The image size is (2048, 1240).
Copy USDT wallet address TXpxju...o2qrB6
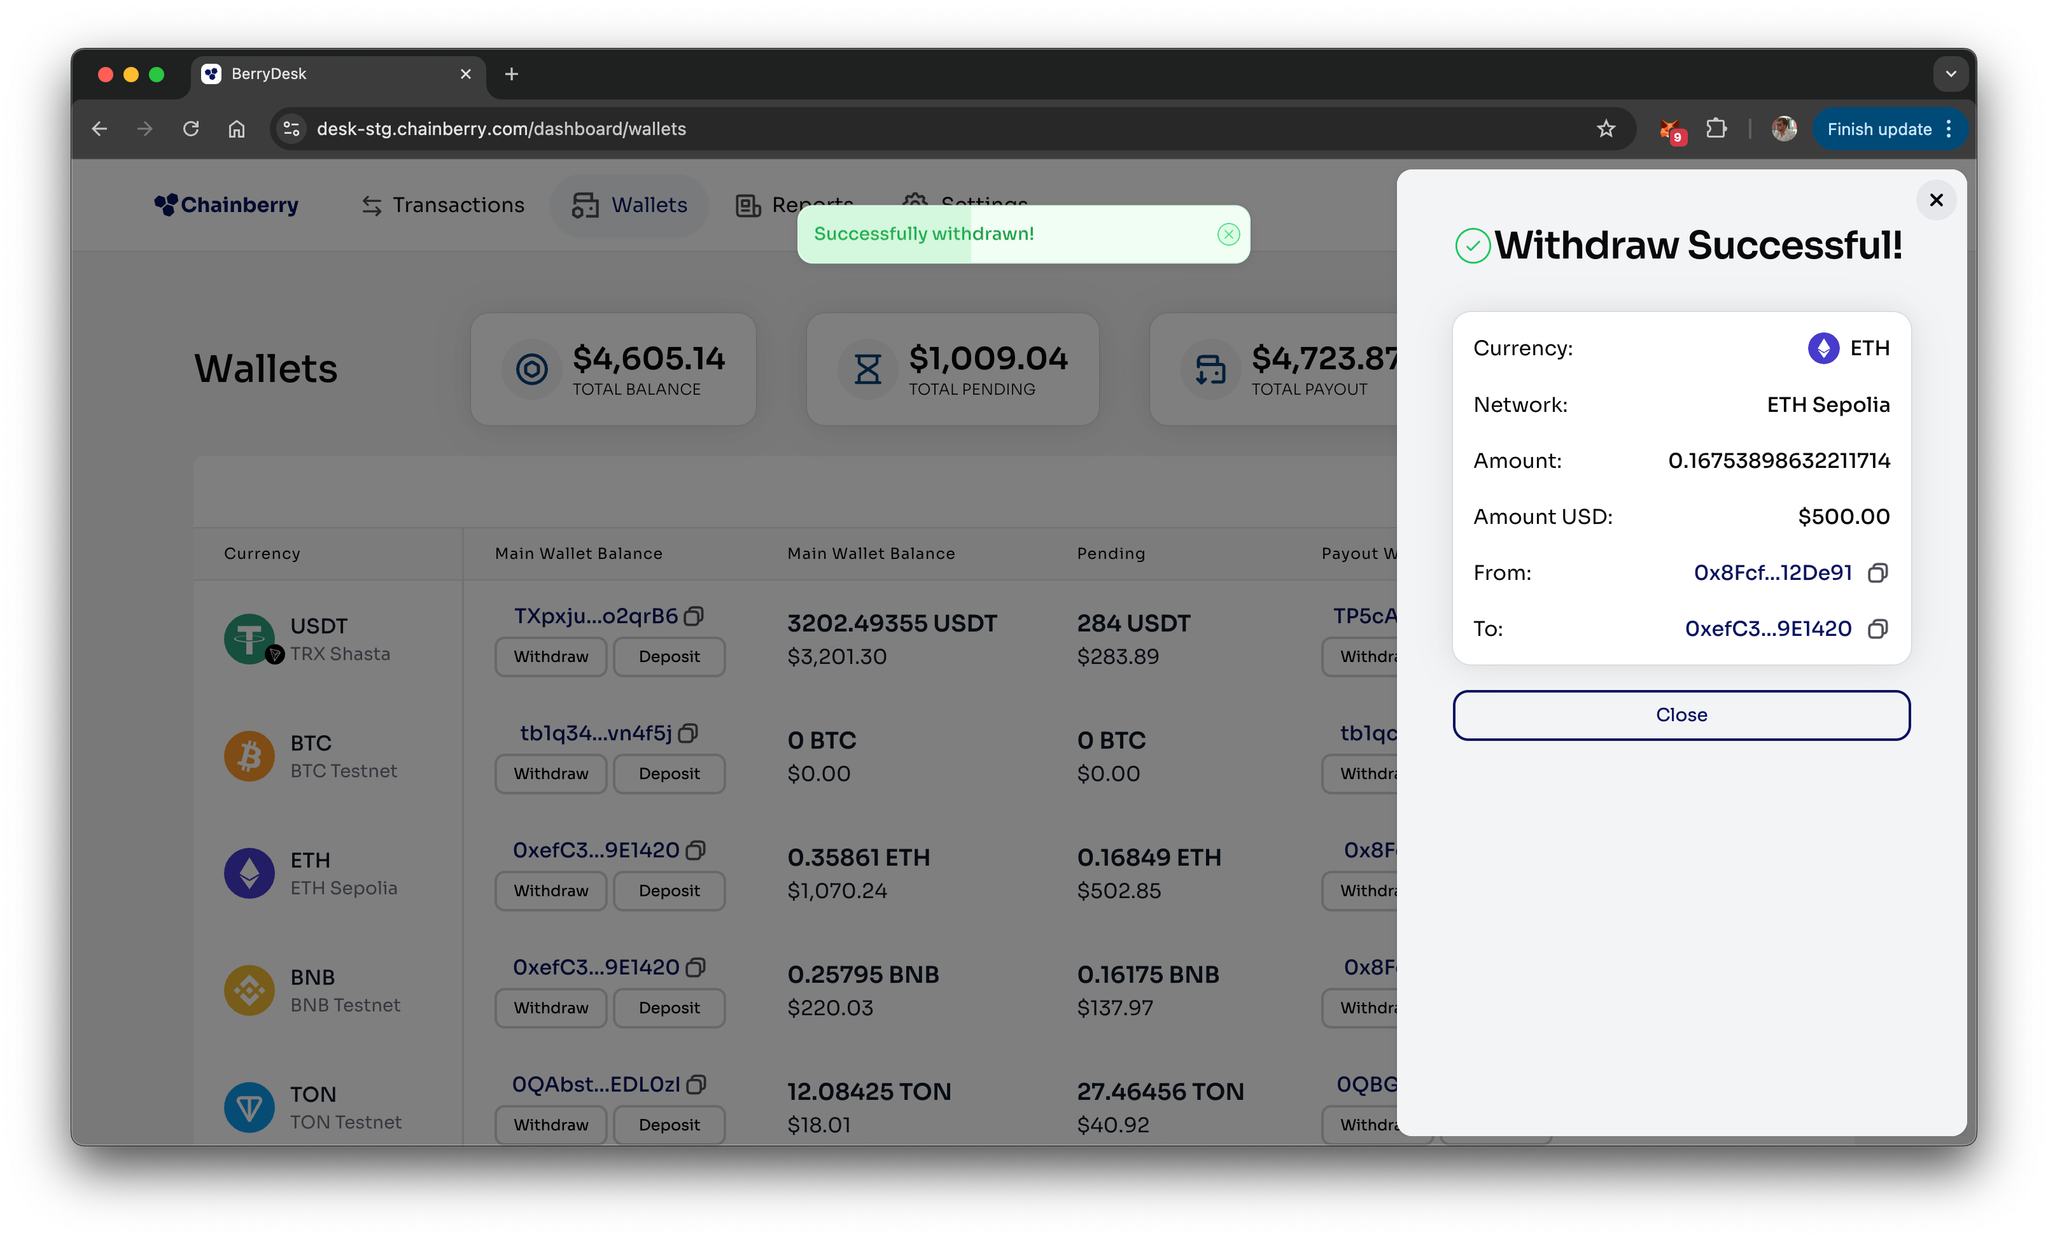pos(694,616)
